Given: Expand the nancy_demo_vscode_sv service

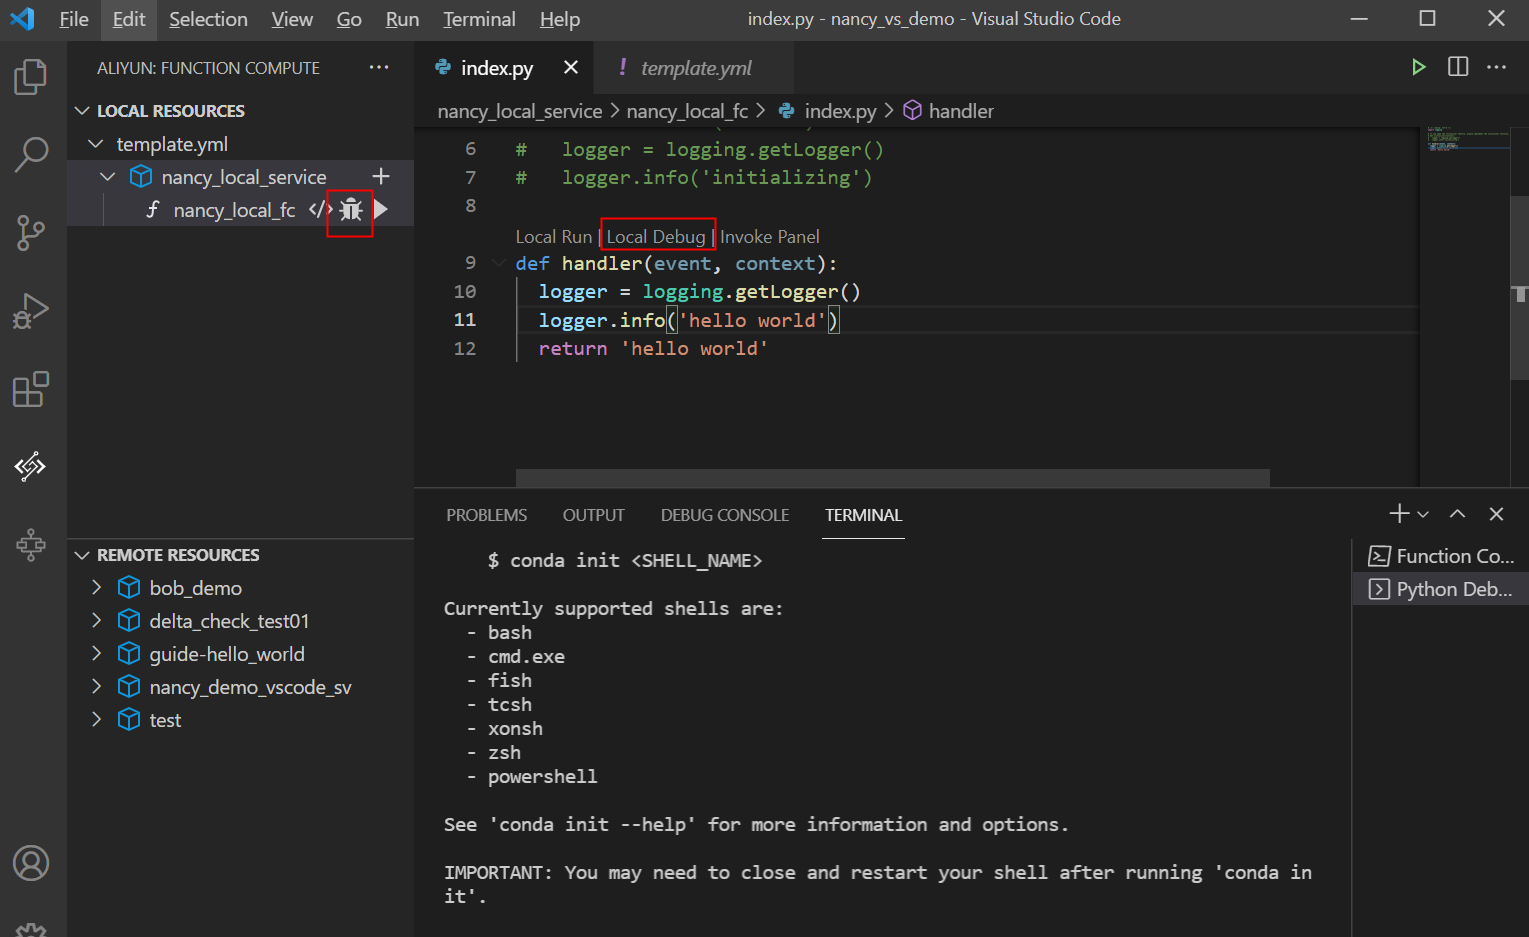Looking at the screenshot, I should pos(96,686).
